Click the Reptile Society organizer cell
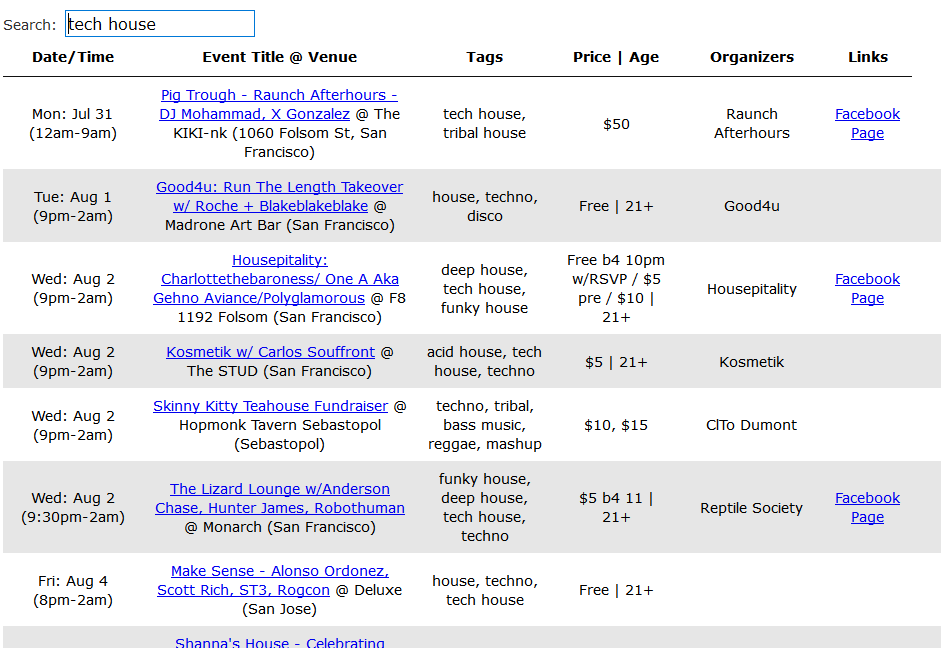The height and width of the screenshot is (648, 941). point(751,508)
